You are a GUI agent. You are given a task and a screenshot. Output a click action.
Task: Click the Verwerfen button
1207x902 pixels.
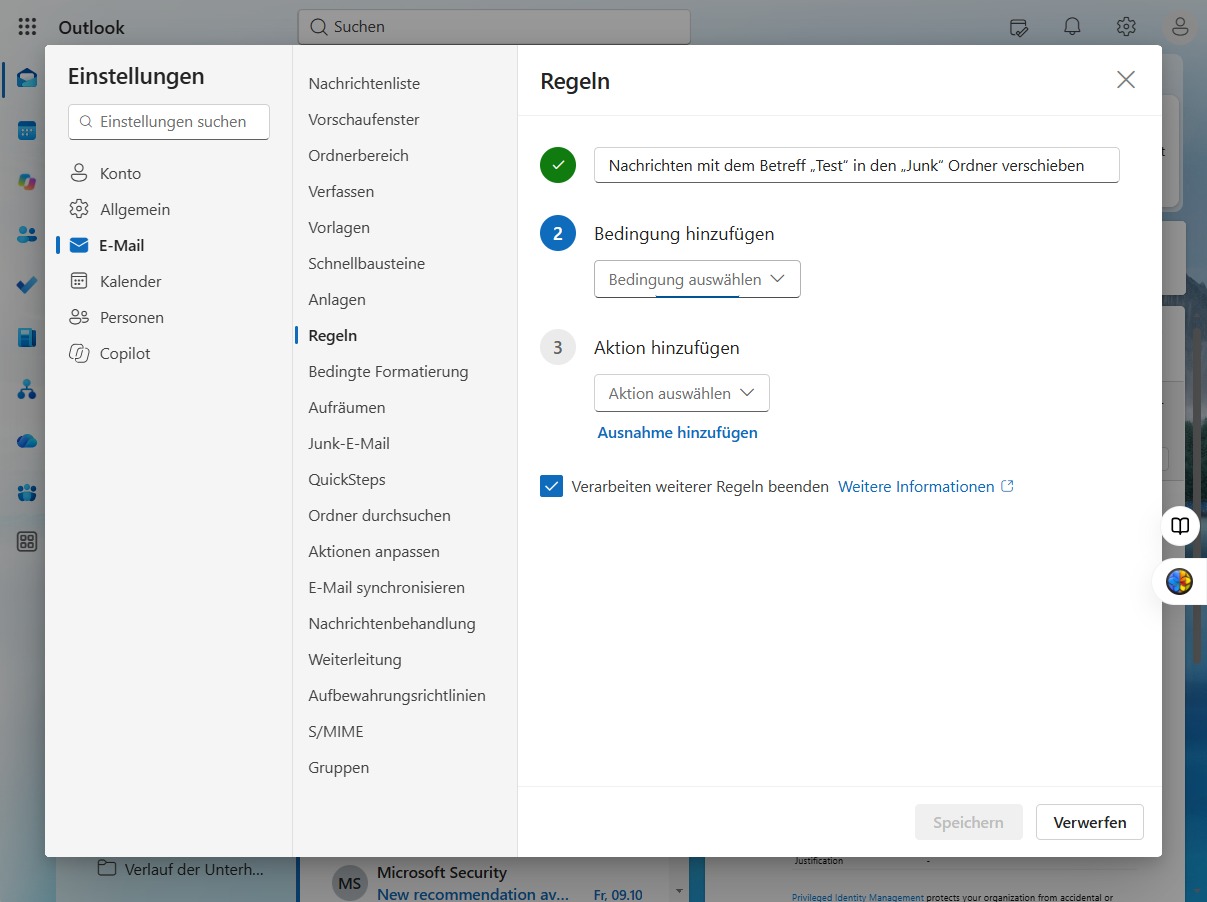coord(1090,822)
